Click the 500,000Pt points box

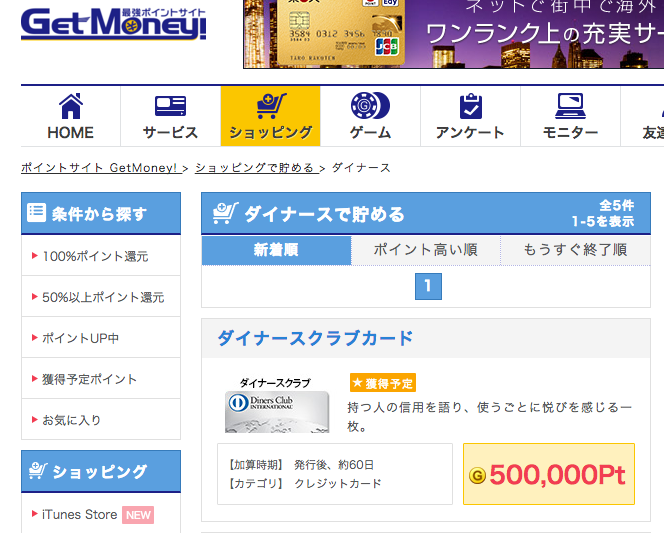(549, 474)
